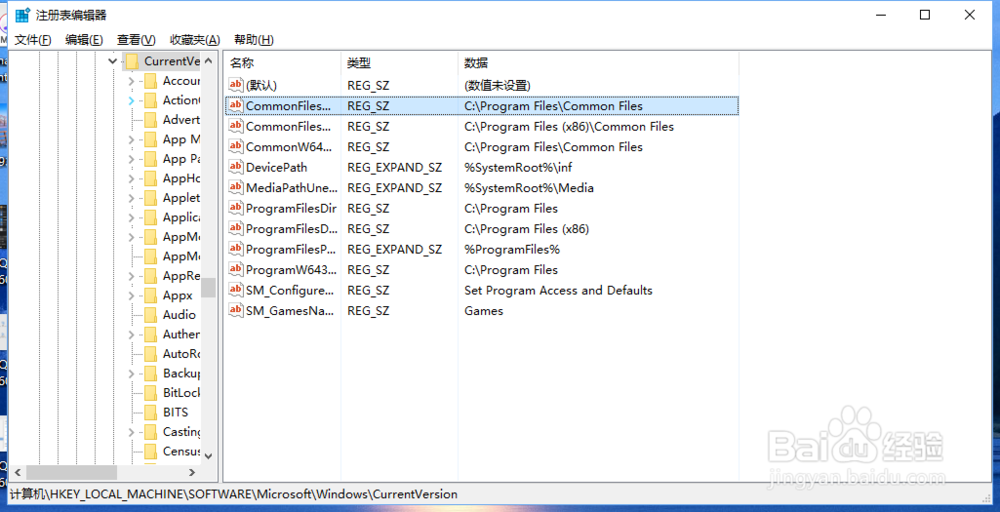The width and height of the screenshot is (1000, 512).
Task: Click the tree vertical scrollbar thumb
Action: (x=208, y=288)
